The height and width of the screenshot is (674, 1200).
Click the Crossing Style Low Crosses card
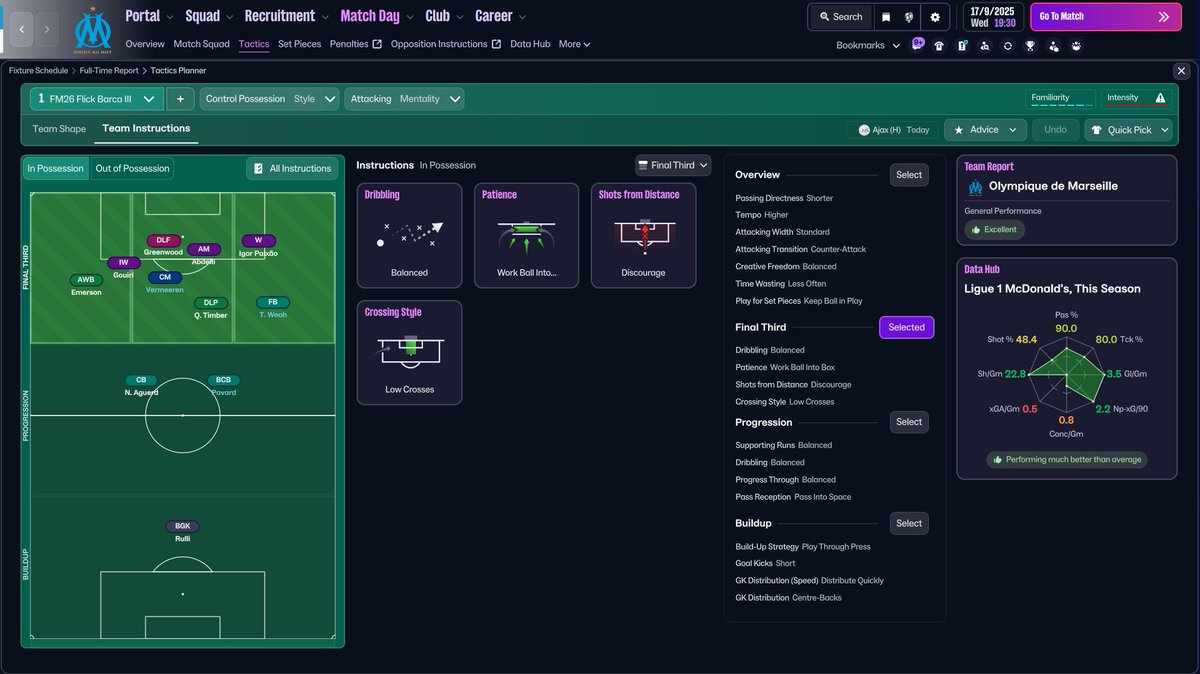(410, 352)
